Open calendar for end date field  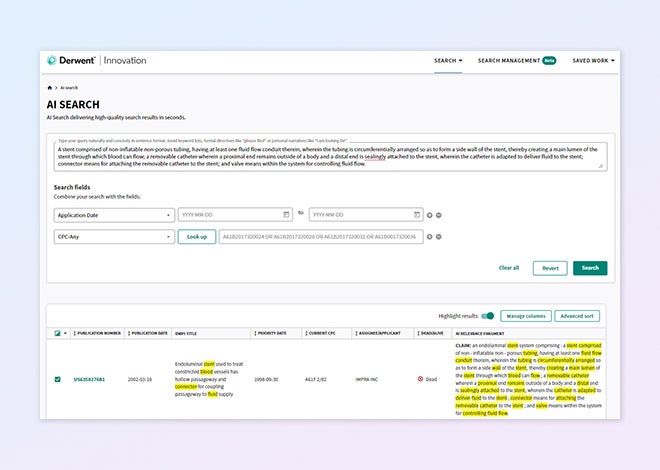click(x=417, y=214)
